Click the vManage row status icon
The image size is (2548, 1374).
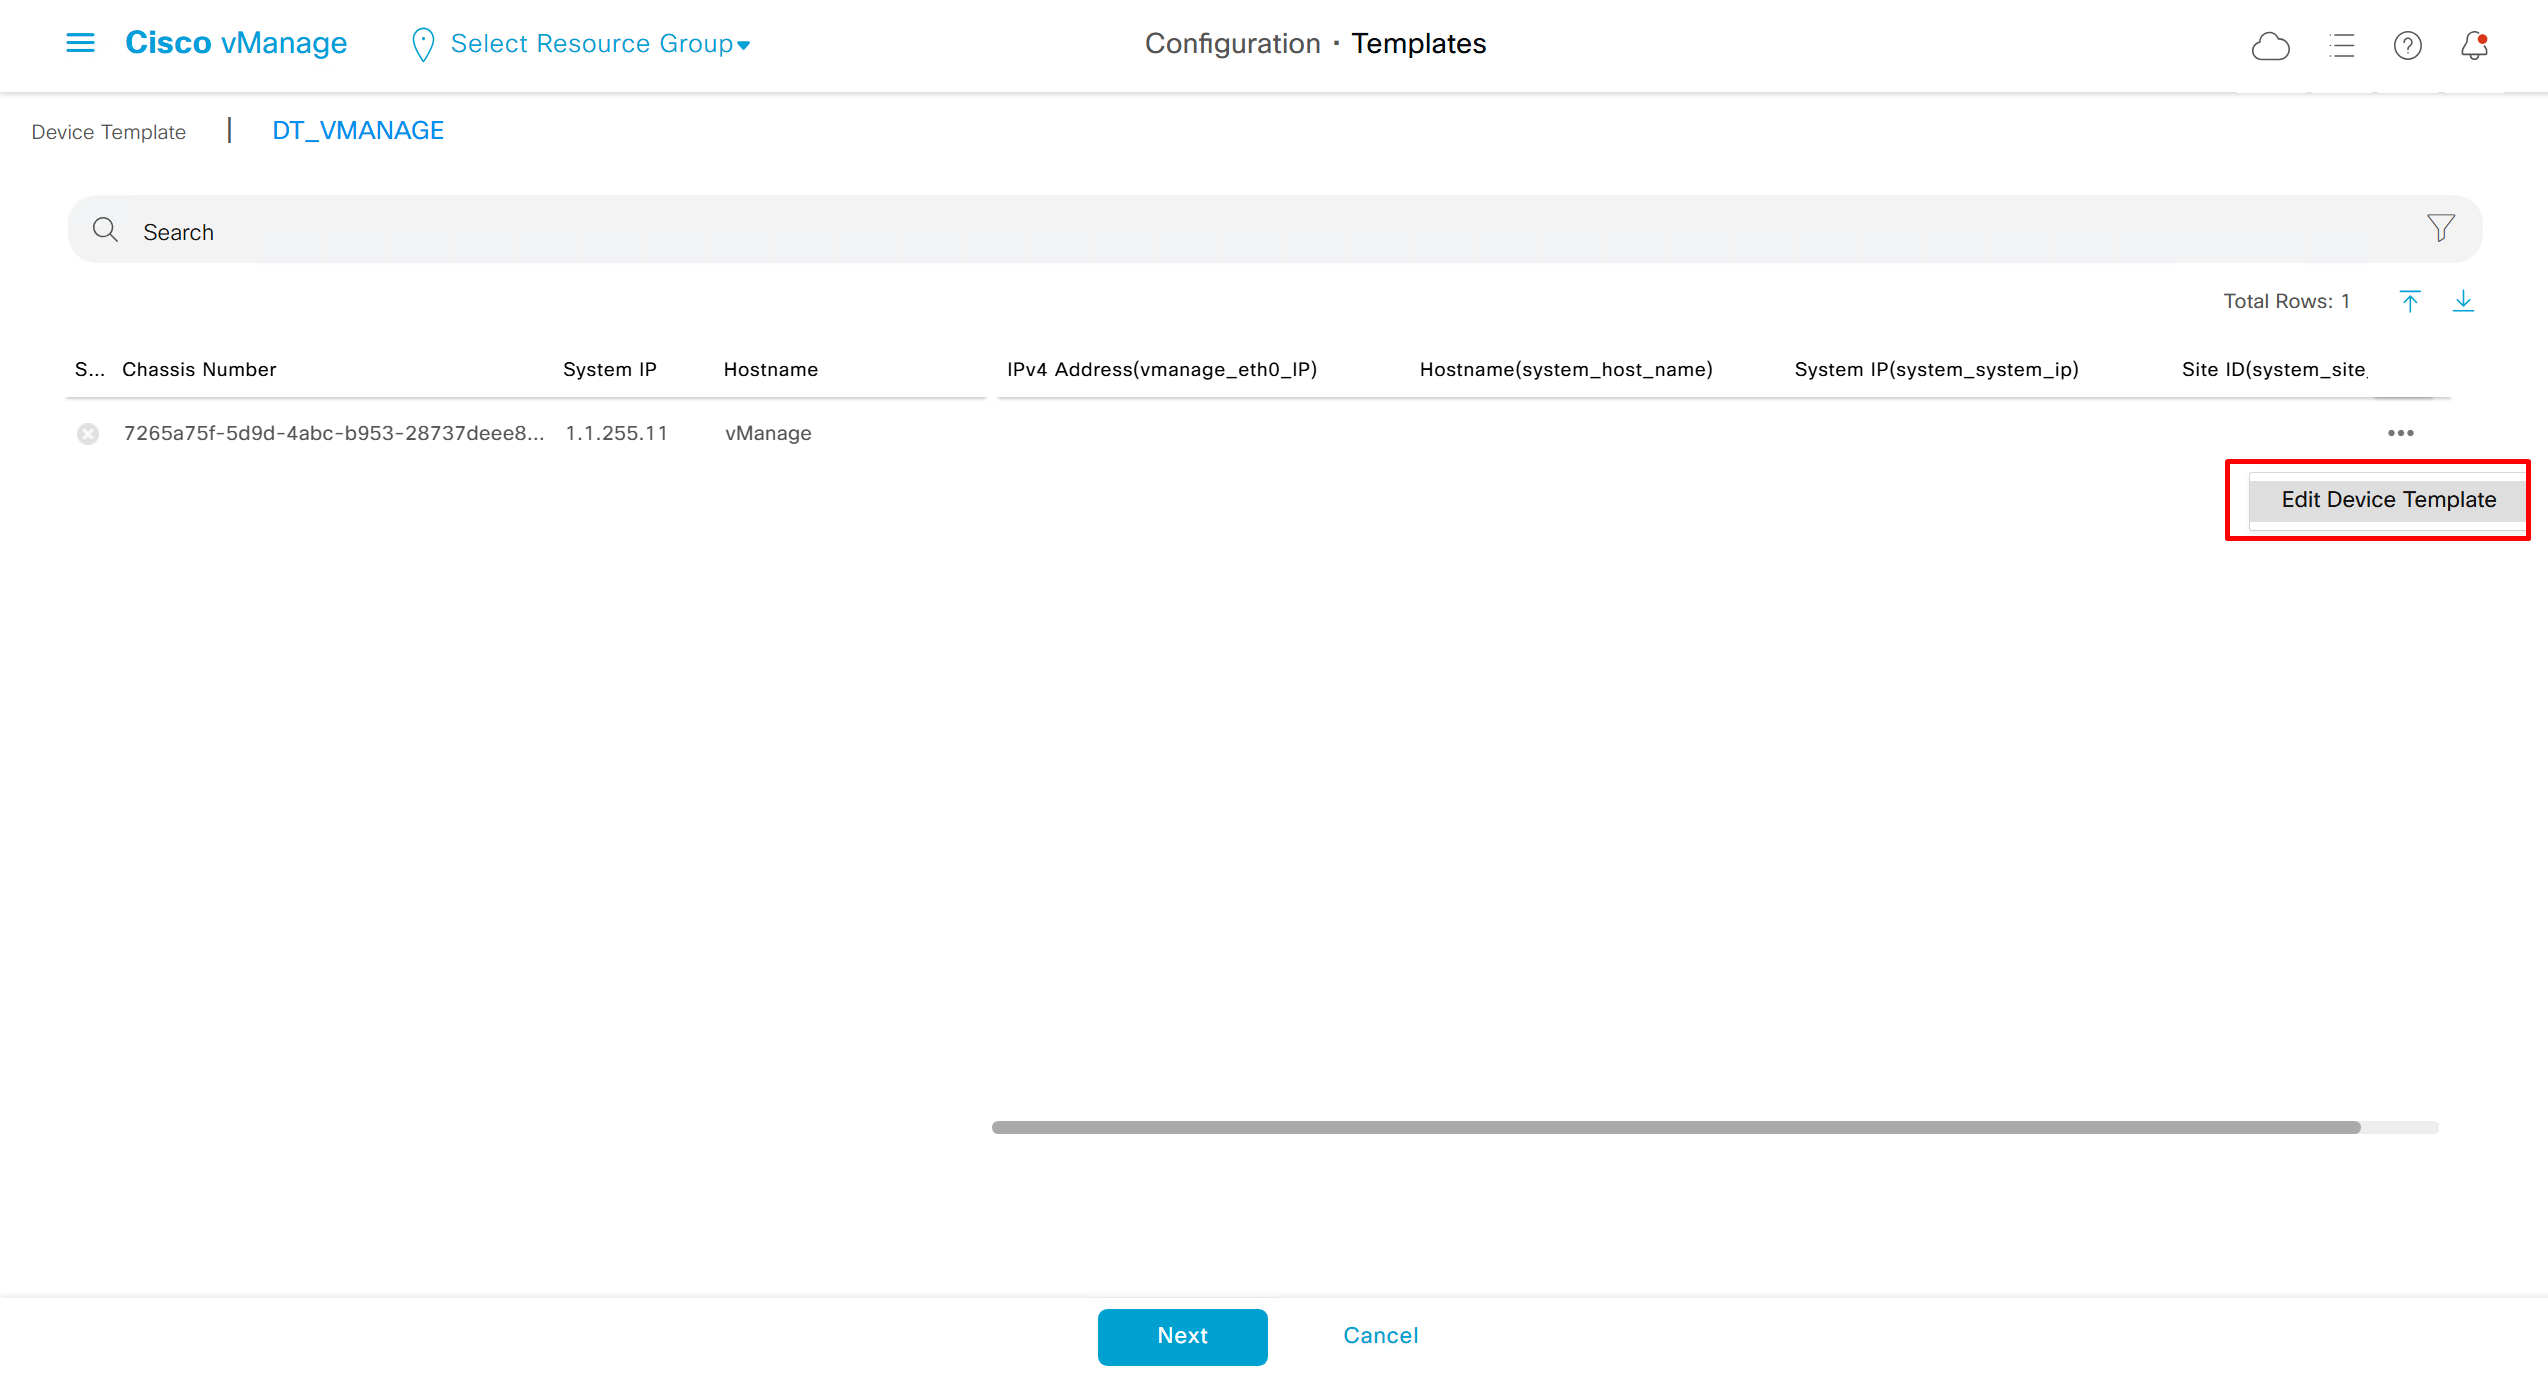(88, 433)
